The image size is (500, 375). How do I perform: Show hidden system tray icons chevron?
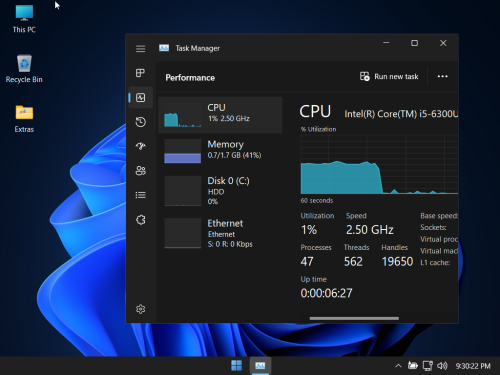pos(398,366)
